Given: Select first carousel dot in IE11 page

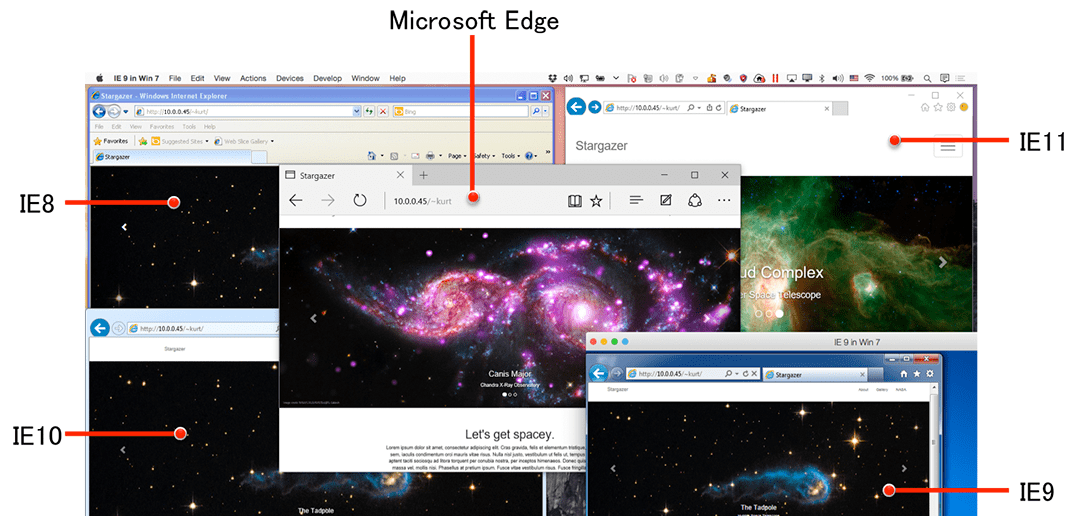Looking at the screenshot, I should 758,313.
